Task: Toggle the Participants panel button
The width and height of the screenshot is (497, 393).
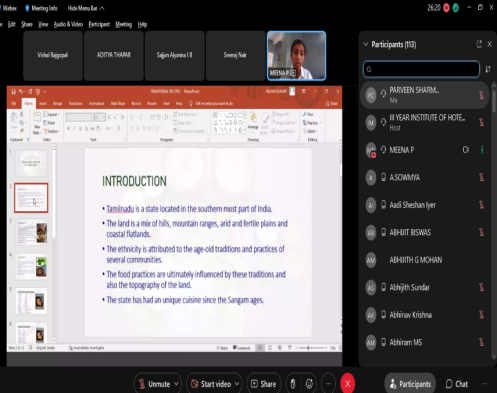Action: coord(410,384)
